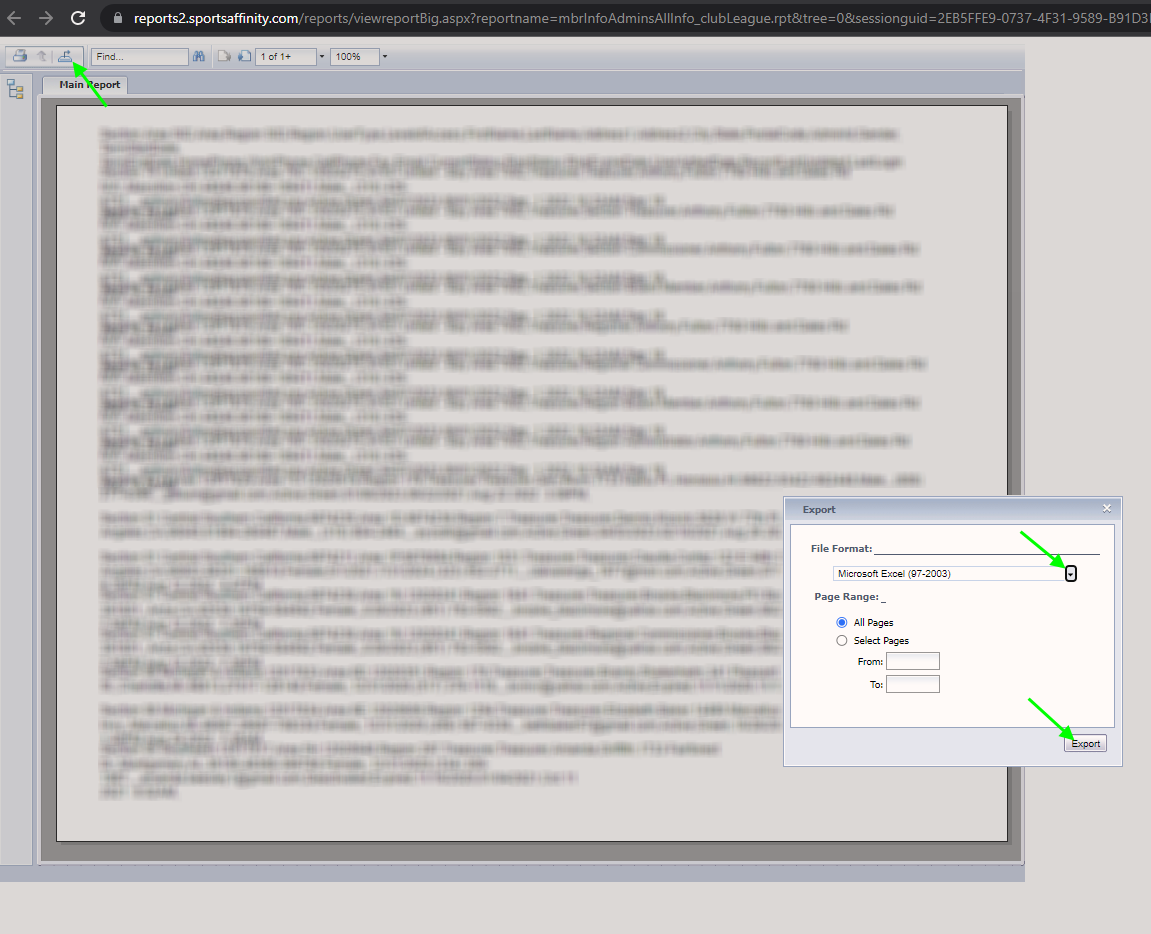Close the Export dialog
The height and width of the screenshot is (934, 1151).
coord(1107,508)
